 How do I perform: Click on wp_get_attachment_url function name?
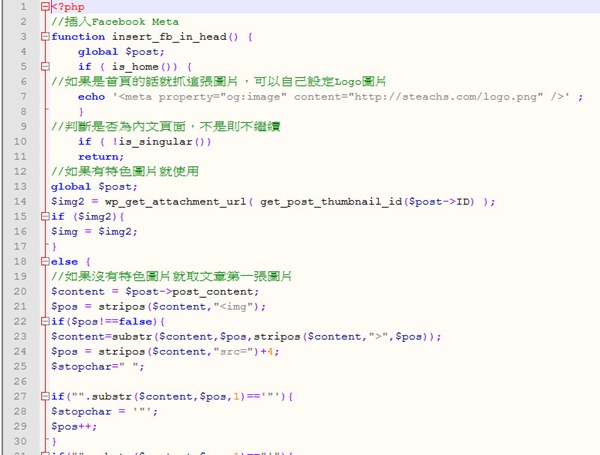click(x=176, y=202)
